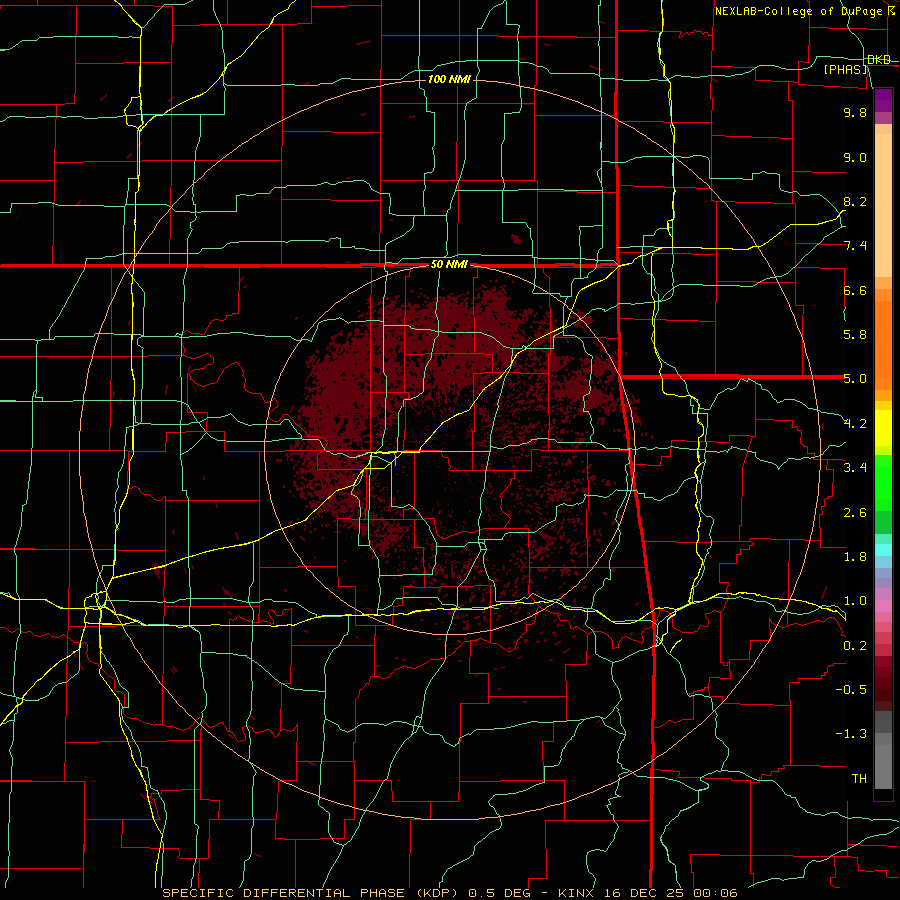The width and height of the screenshot is (900, 900).
Task: Click the 100 NMI range ring label
Action: pos(449,79)
